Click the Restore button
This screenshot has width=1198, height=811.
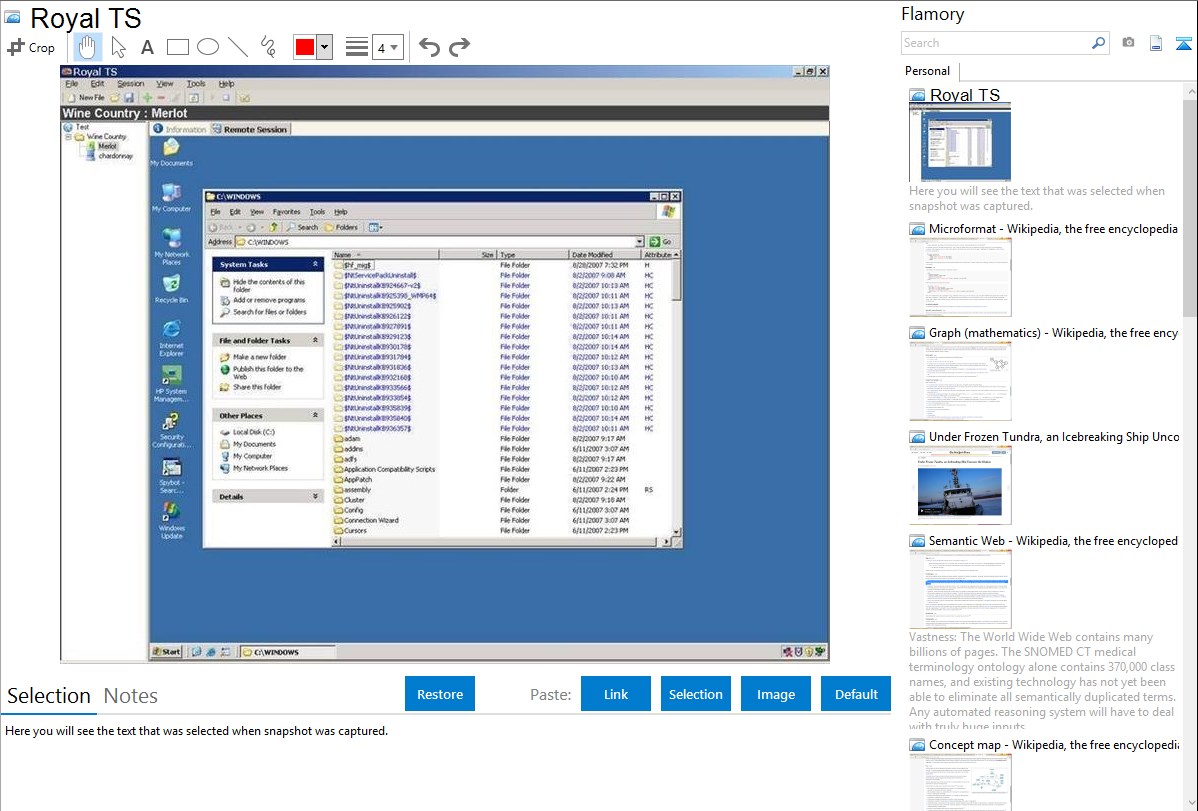pos(440,694)
